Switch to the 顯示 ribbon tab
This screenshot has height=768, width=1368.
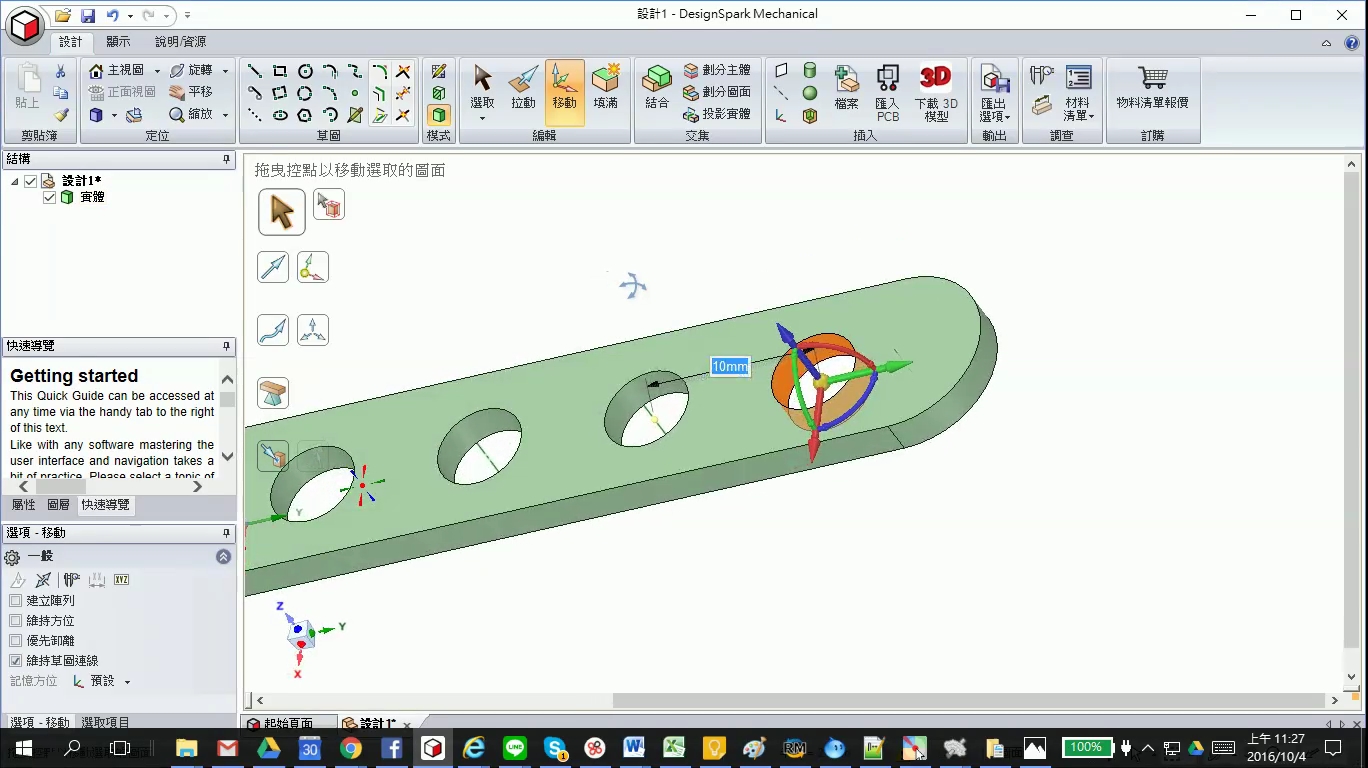click(x=118, y=42)
